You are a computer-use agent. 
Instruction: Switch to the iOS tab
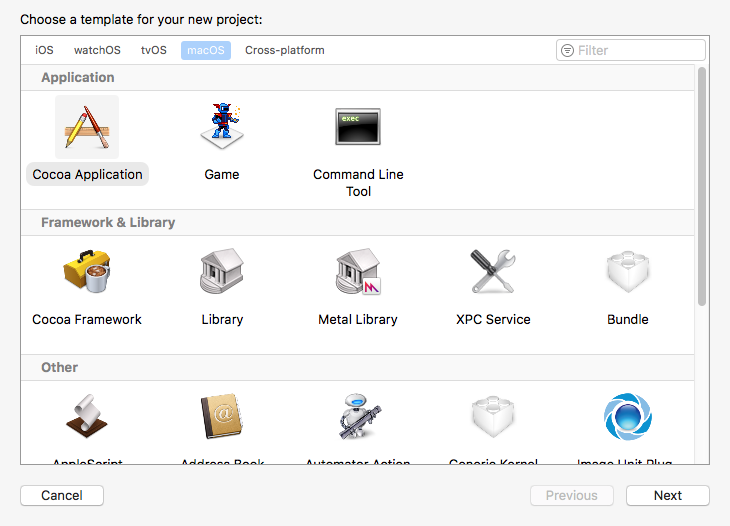tap(44, 50)
